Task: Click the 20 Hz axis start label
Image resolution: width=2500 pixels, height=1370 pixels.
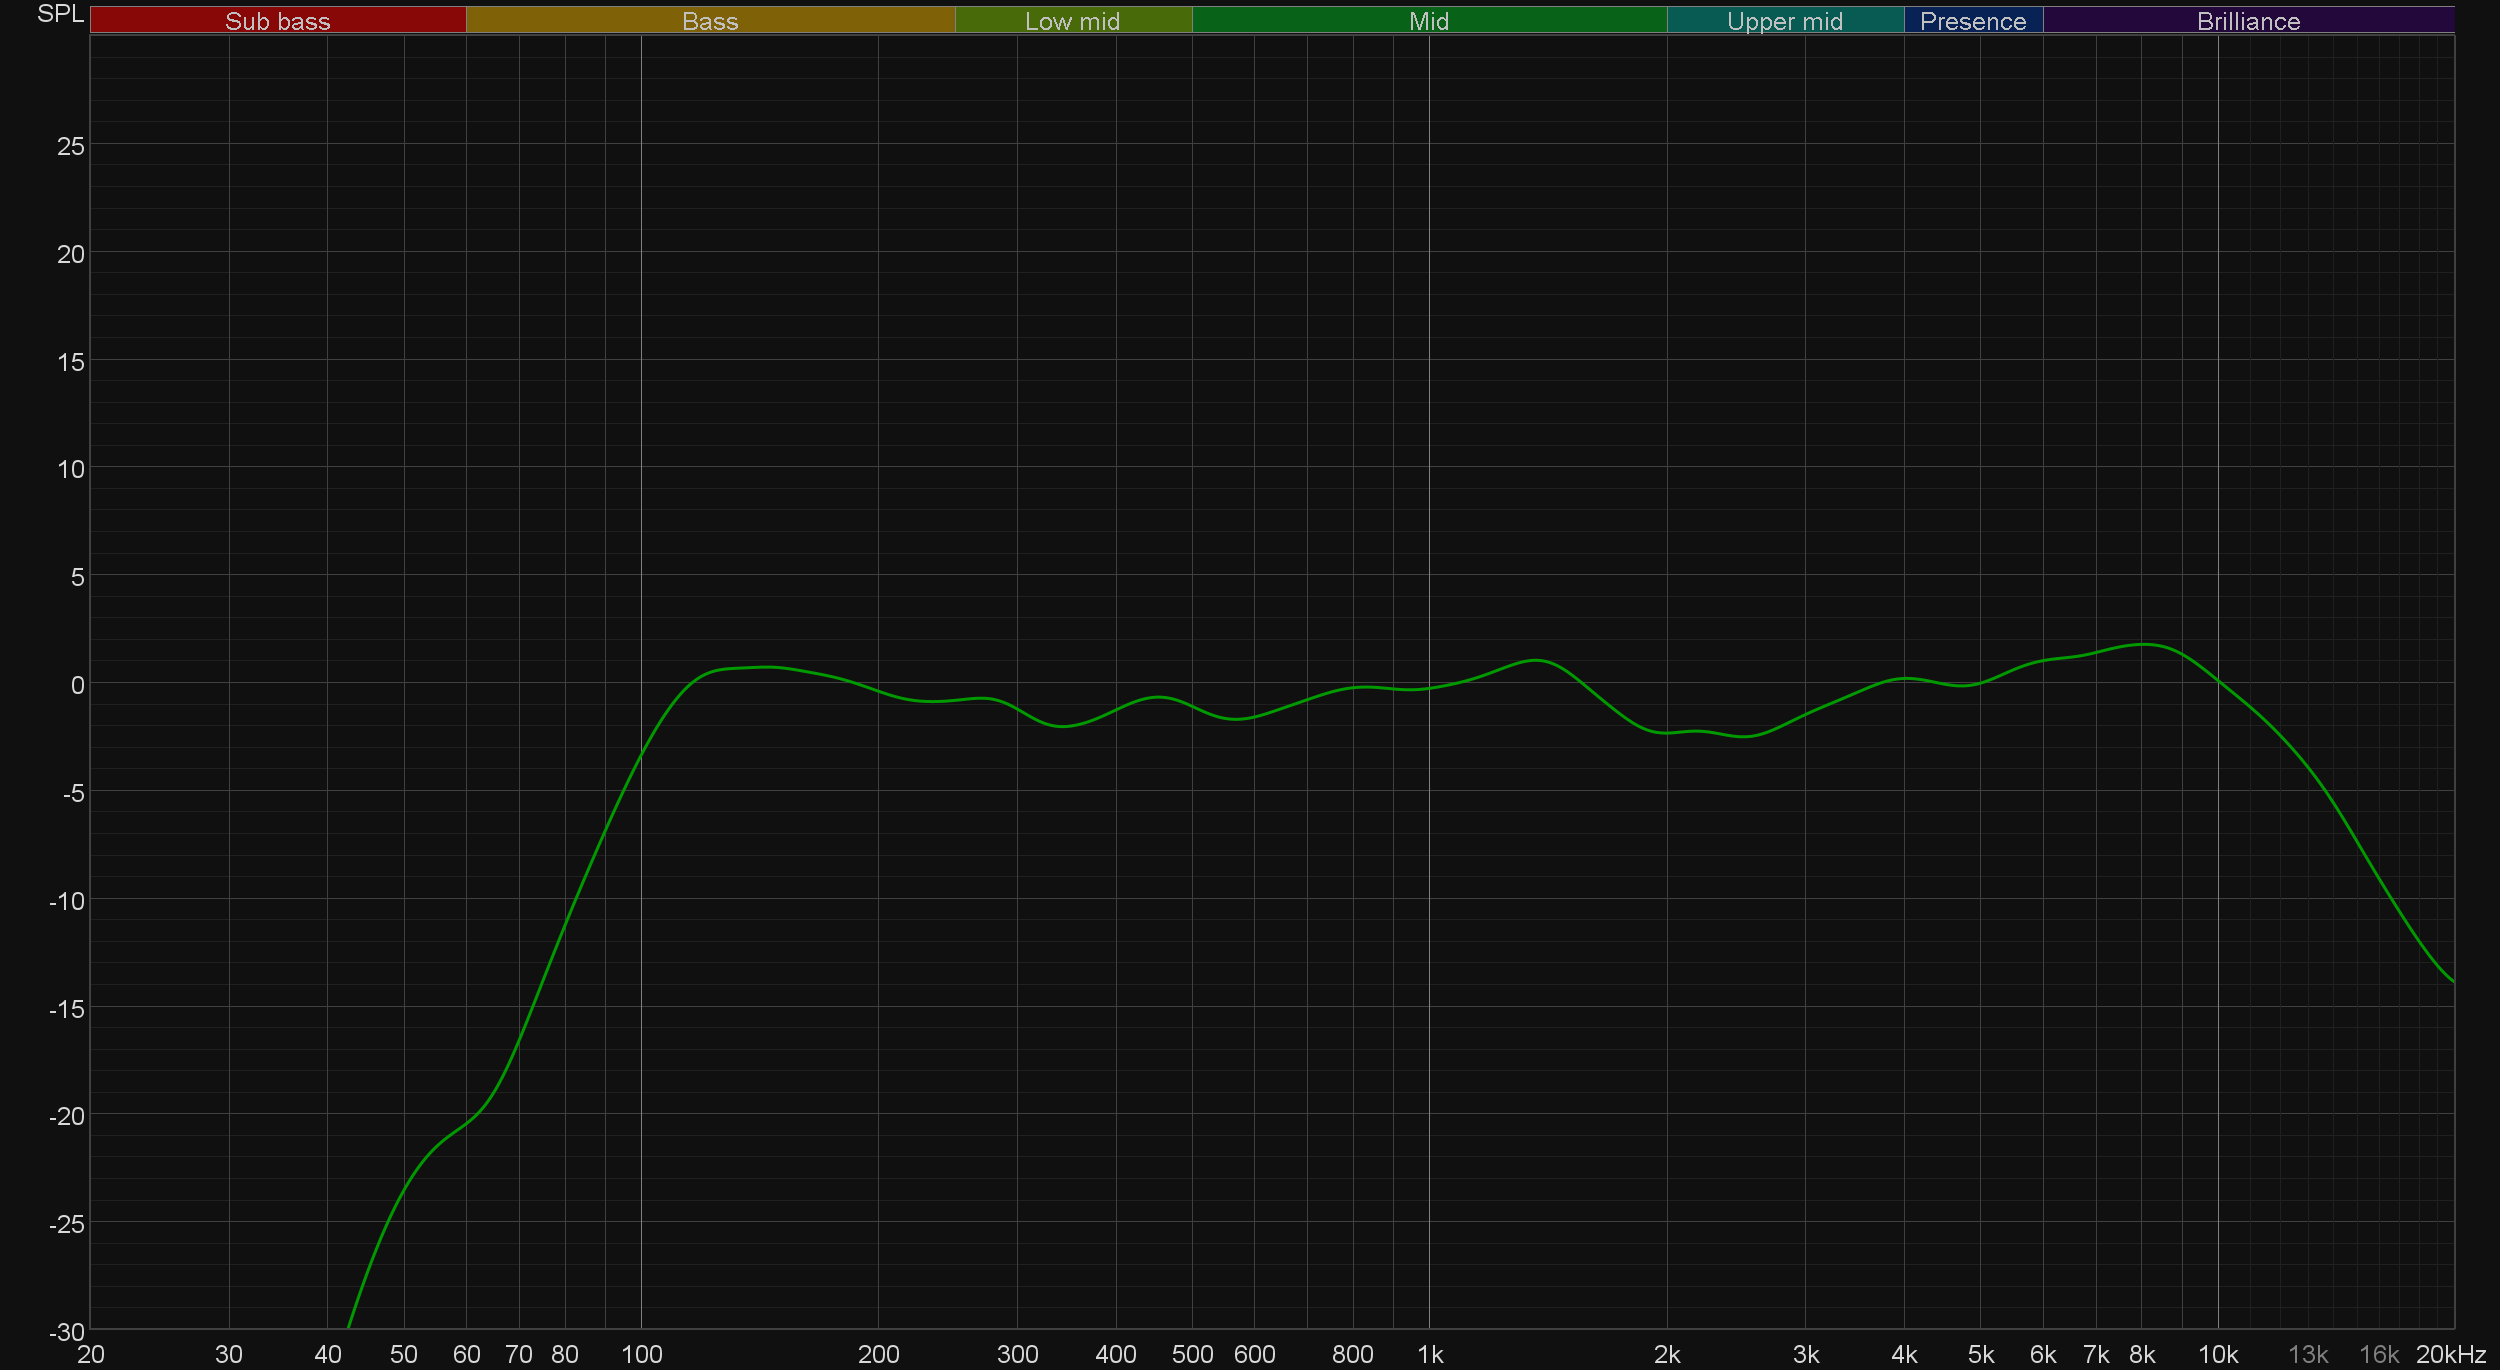Action: click(x=91, y=1354)
